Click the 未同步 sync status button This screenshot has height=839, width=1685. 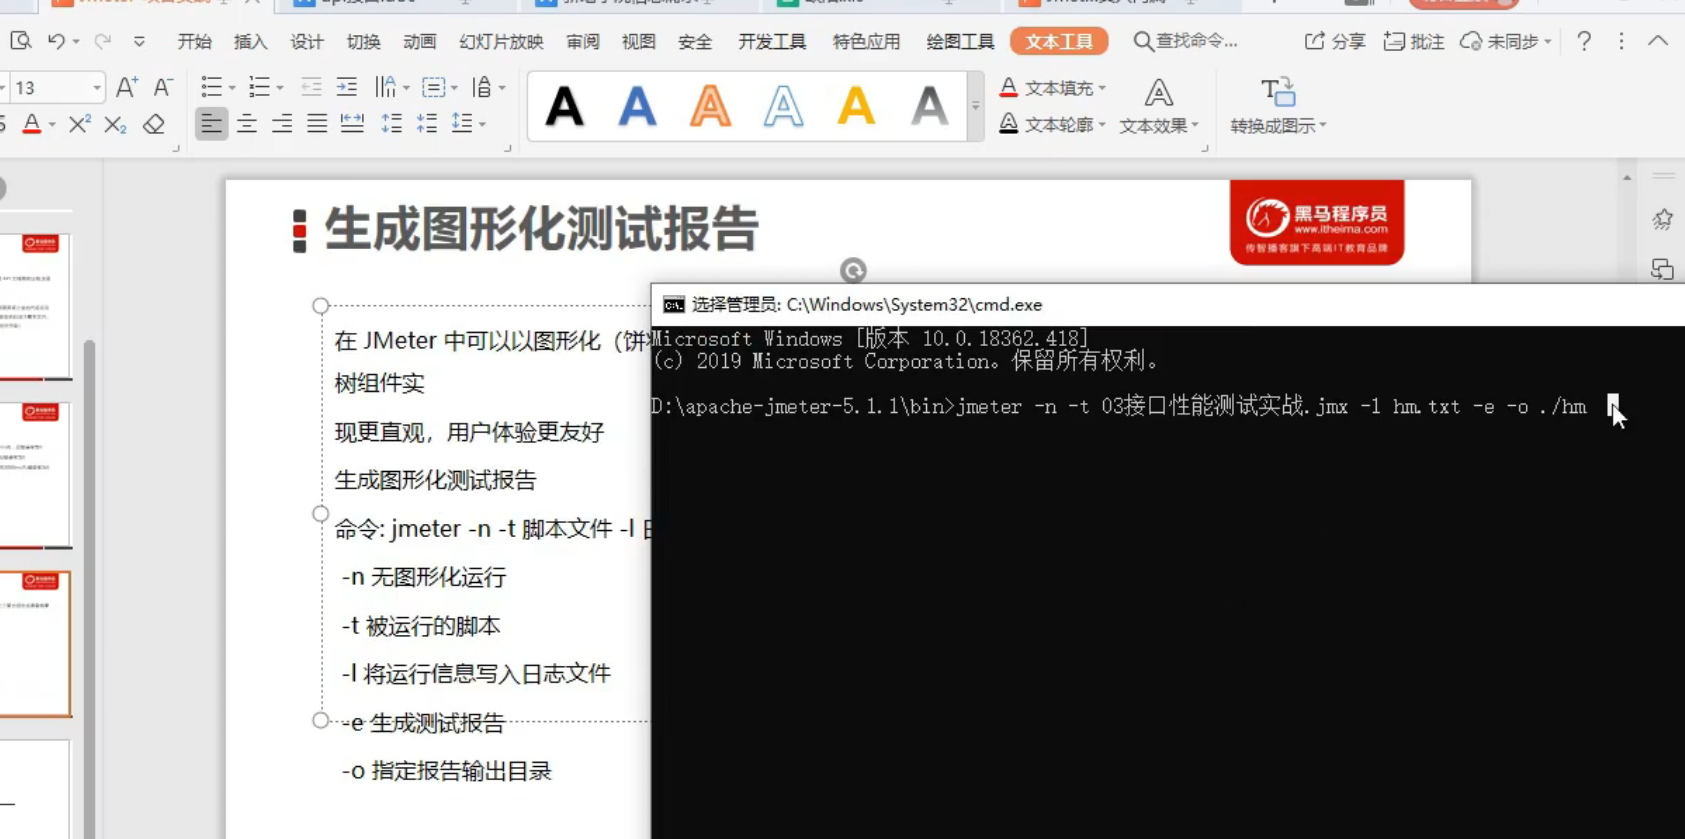tap(1506, 41)
